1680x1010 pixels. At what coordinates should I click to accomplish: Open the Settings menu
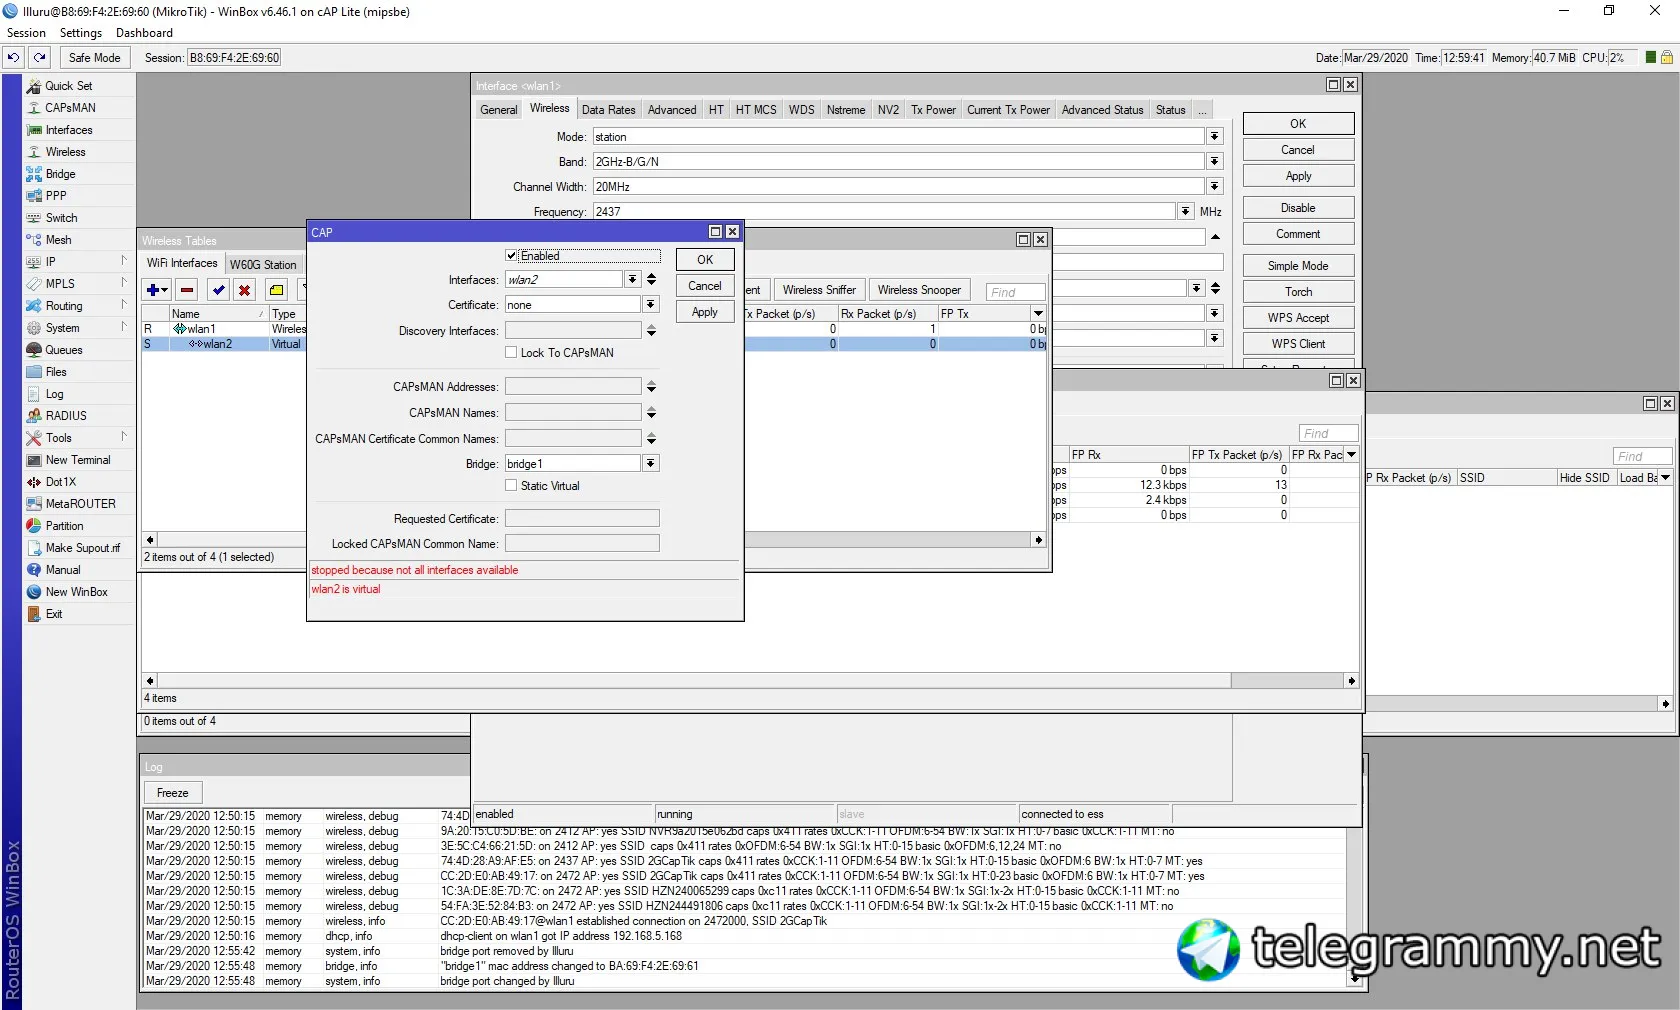(x=81, y=33)
